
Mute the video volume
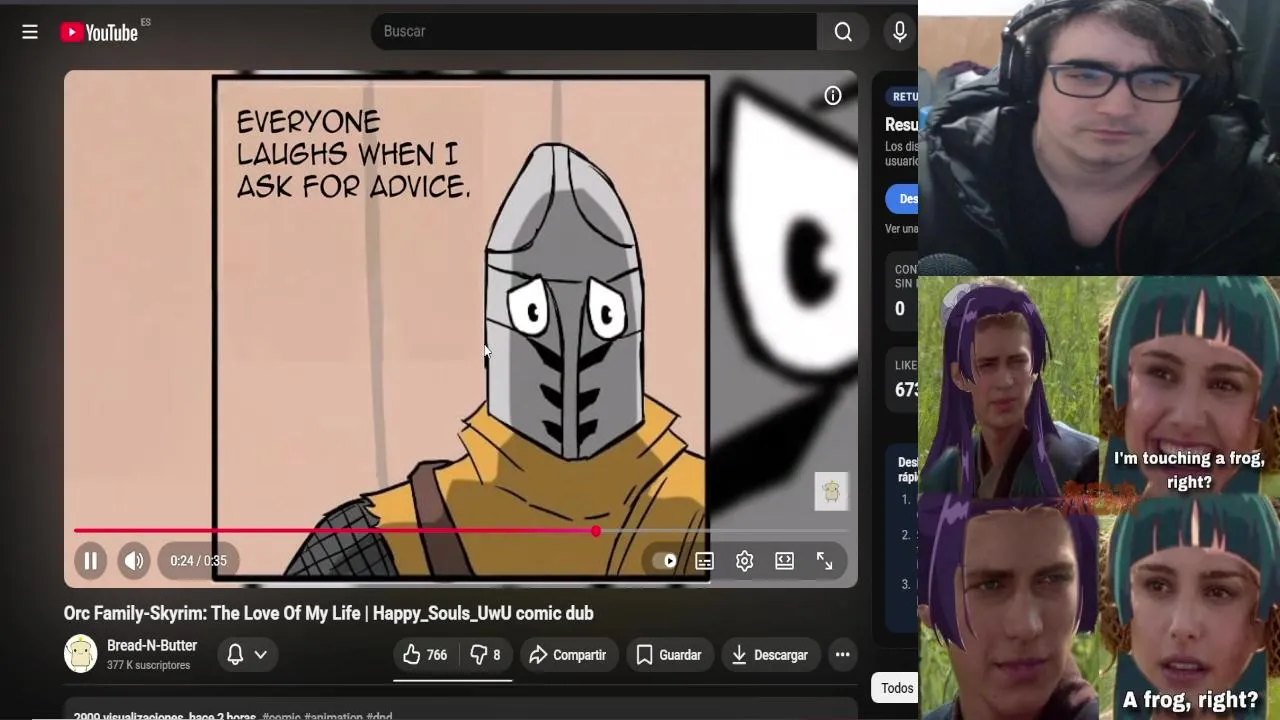134,561
